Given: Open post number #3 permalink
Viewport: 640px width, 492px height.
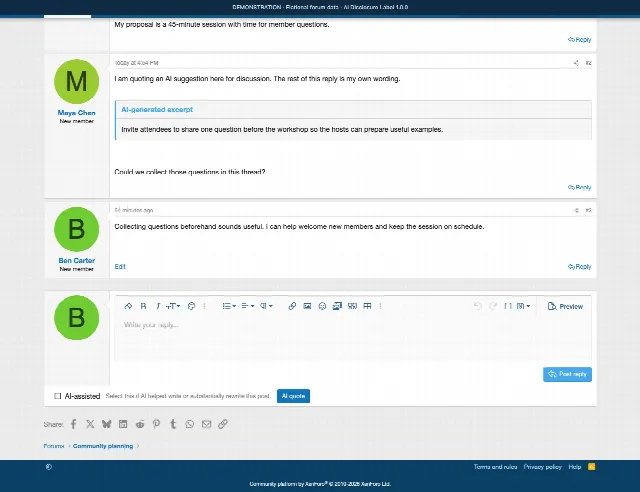Looking at the screenshot, I should (x=588, y=210).
